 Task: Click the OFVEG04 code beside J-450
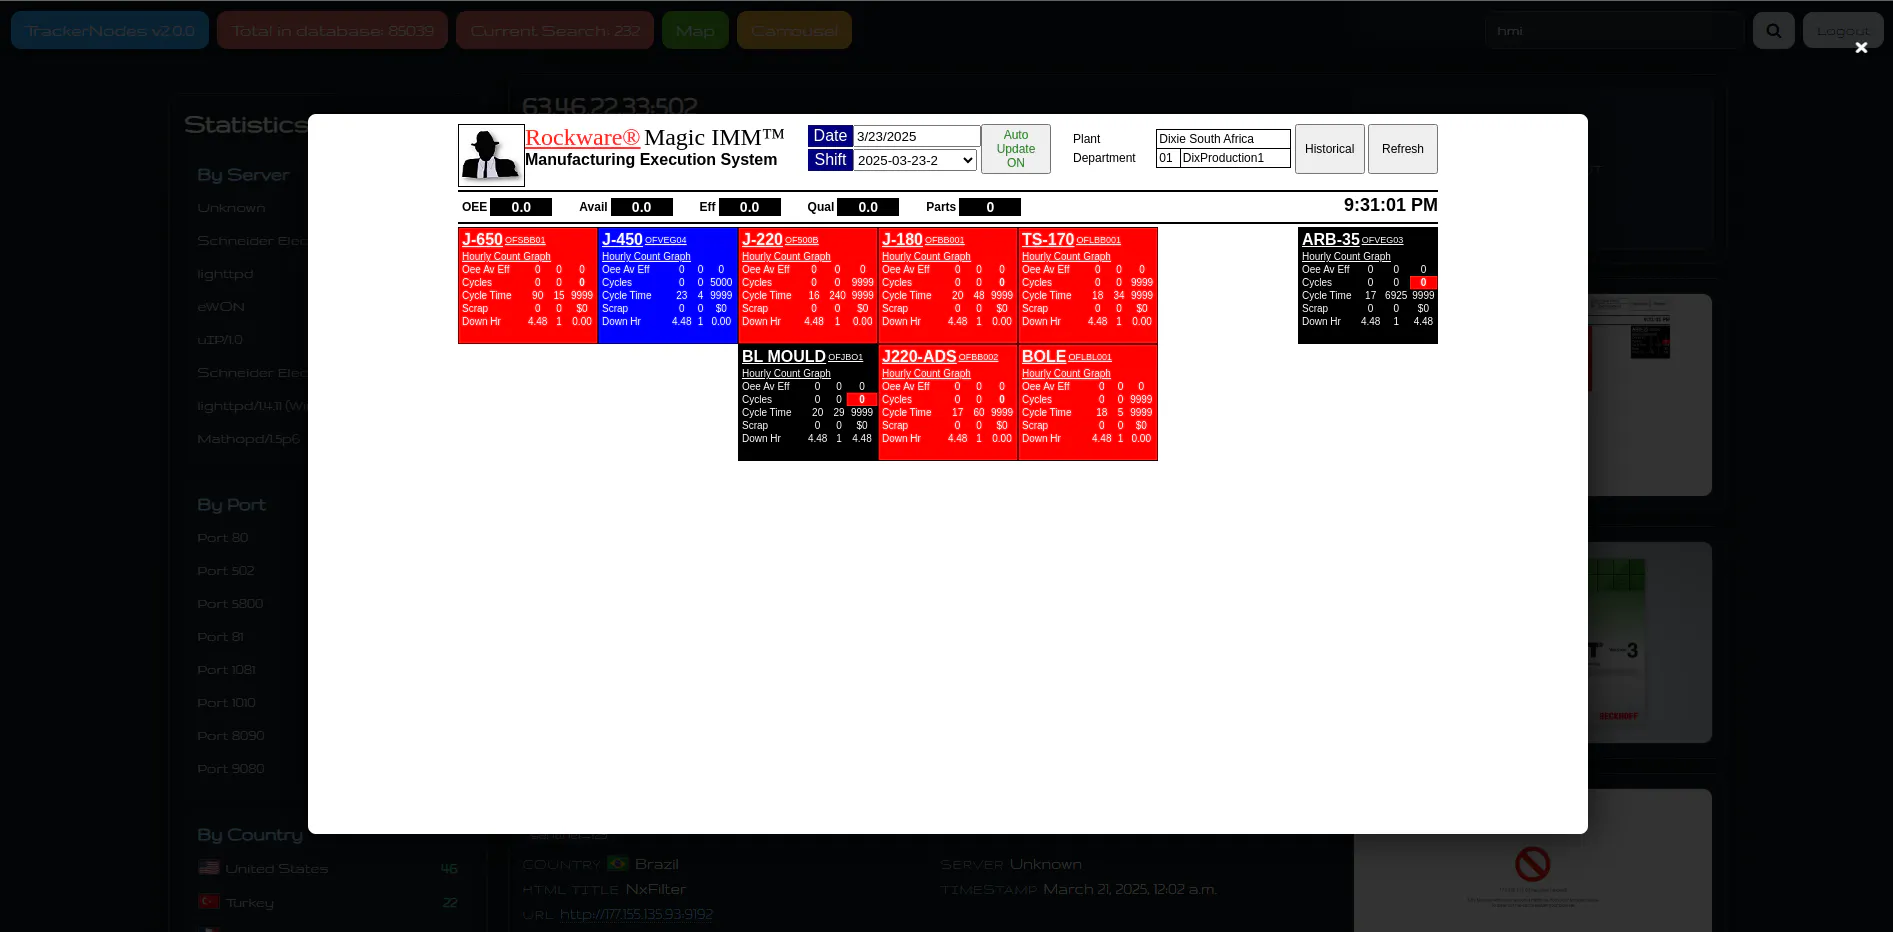[x=666, y=241]
